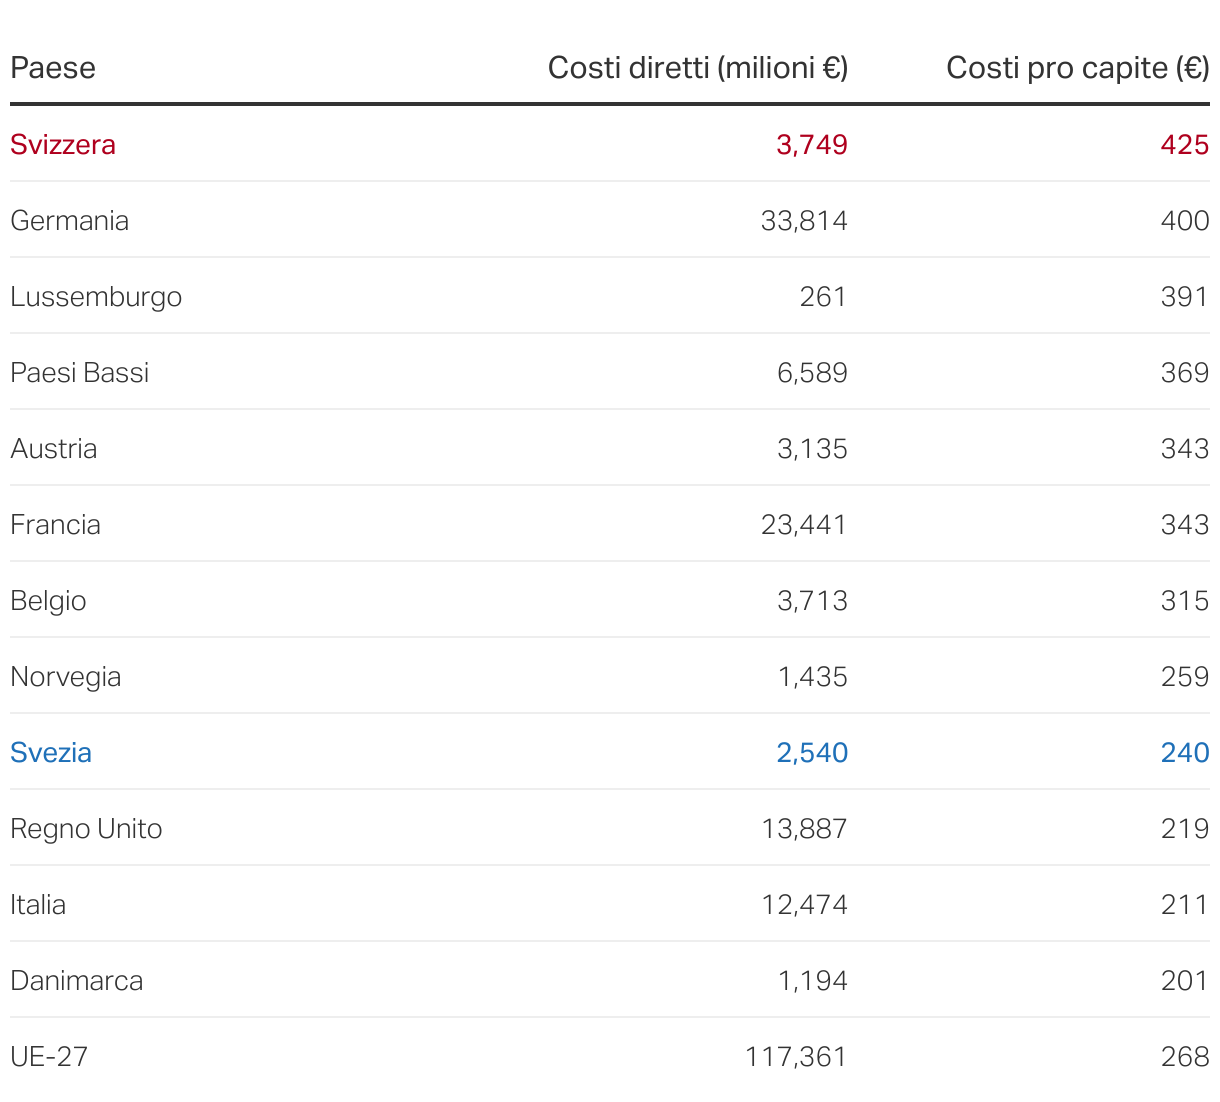The image size is (1220, 1102).
Task: Click the Danimarca country cell
Action: click(x=77, y=981)
